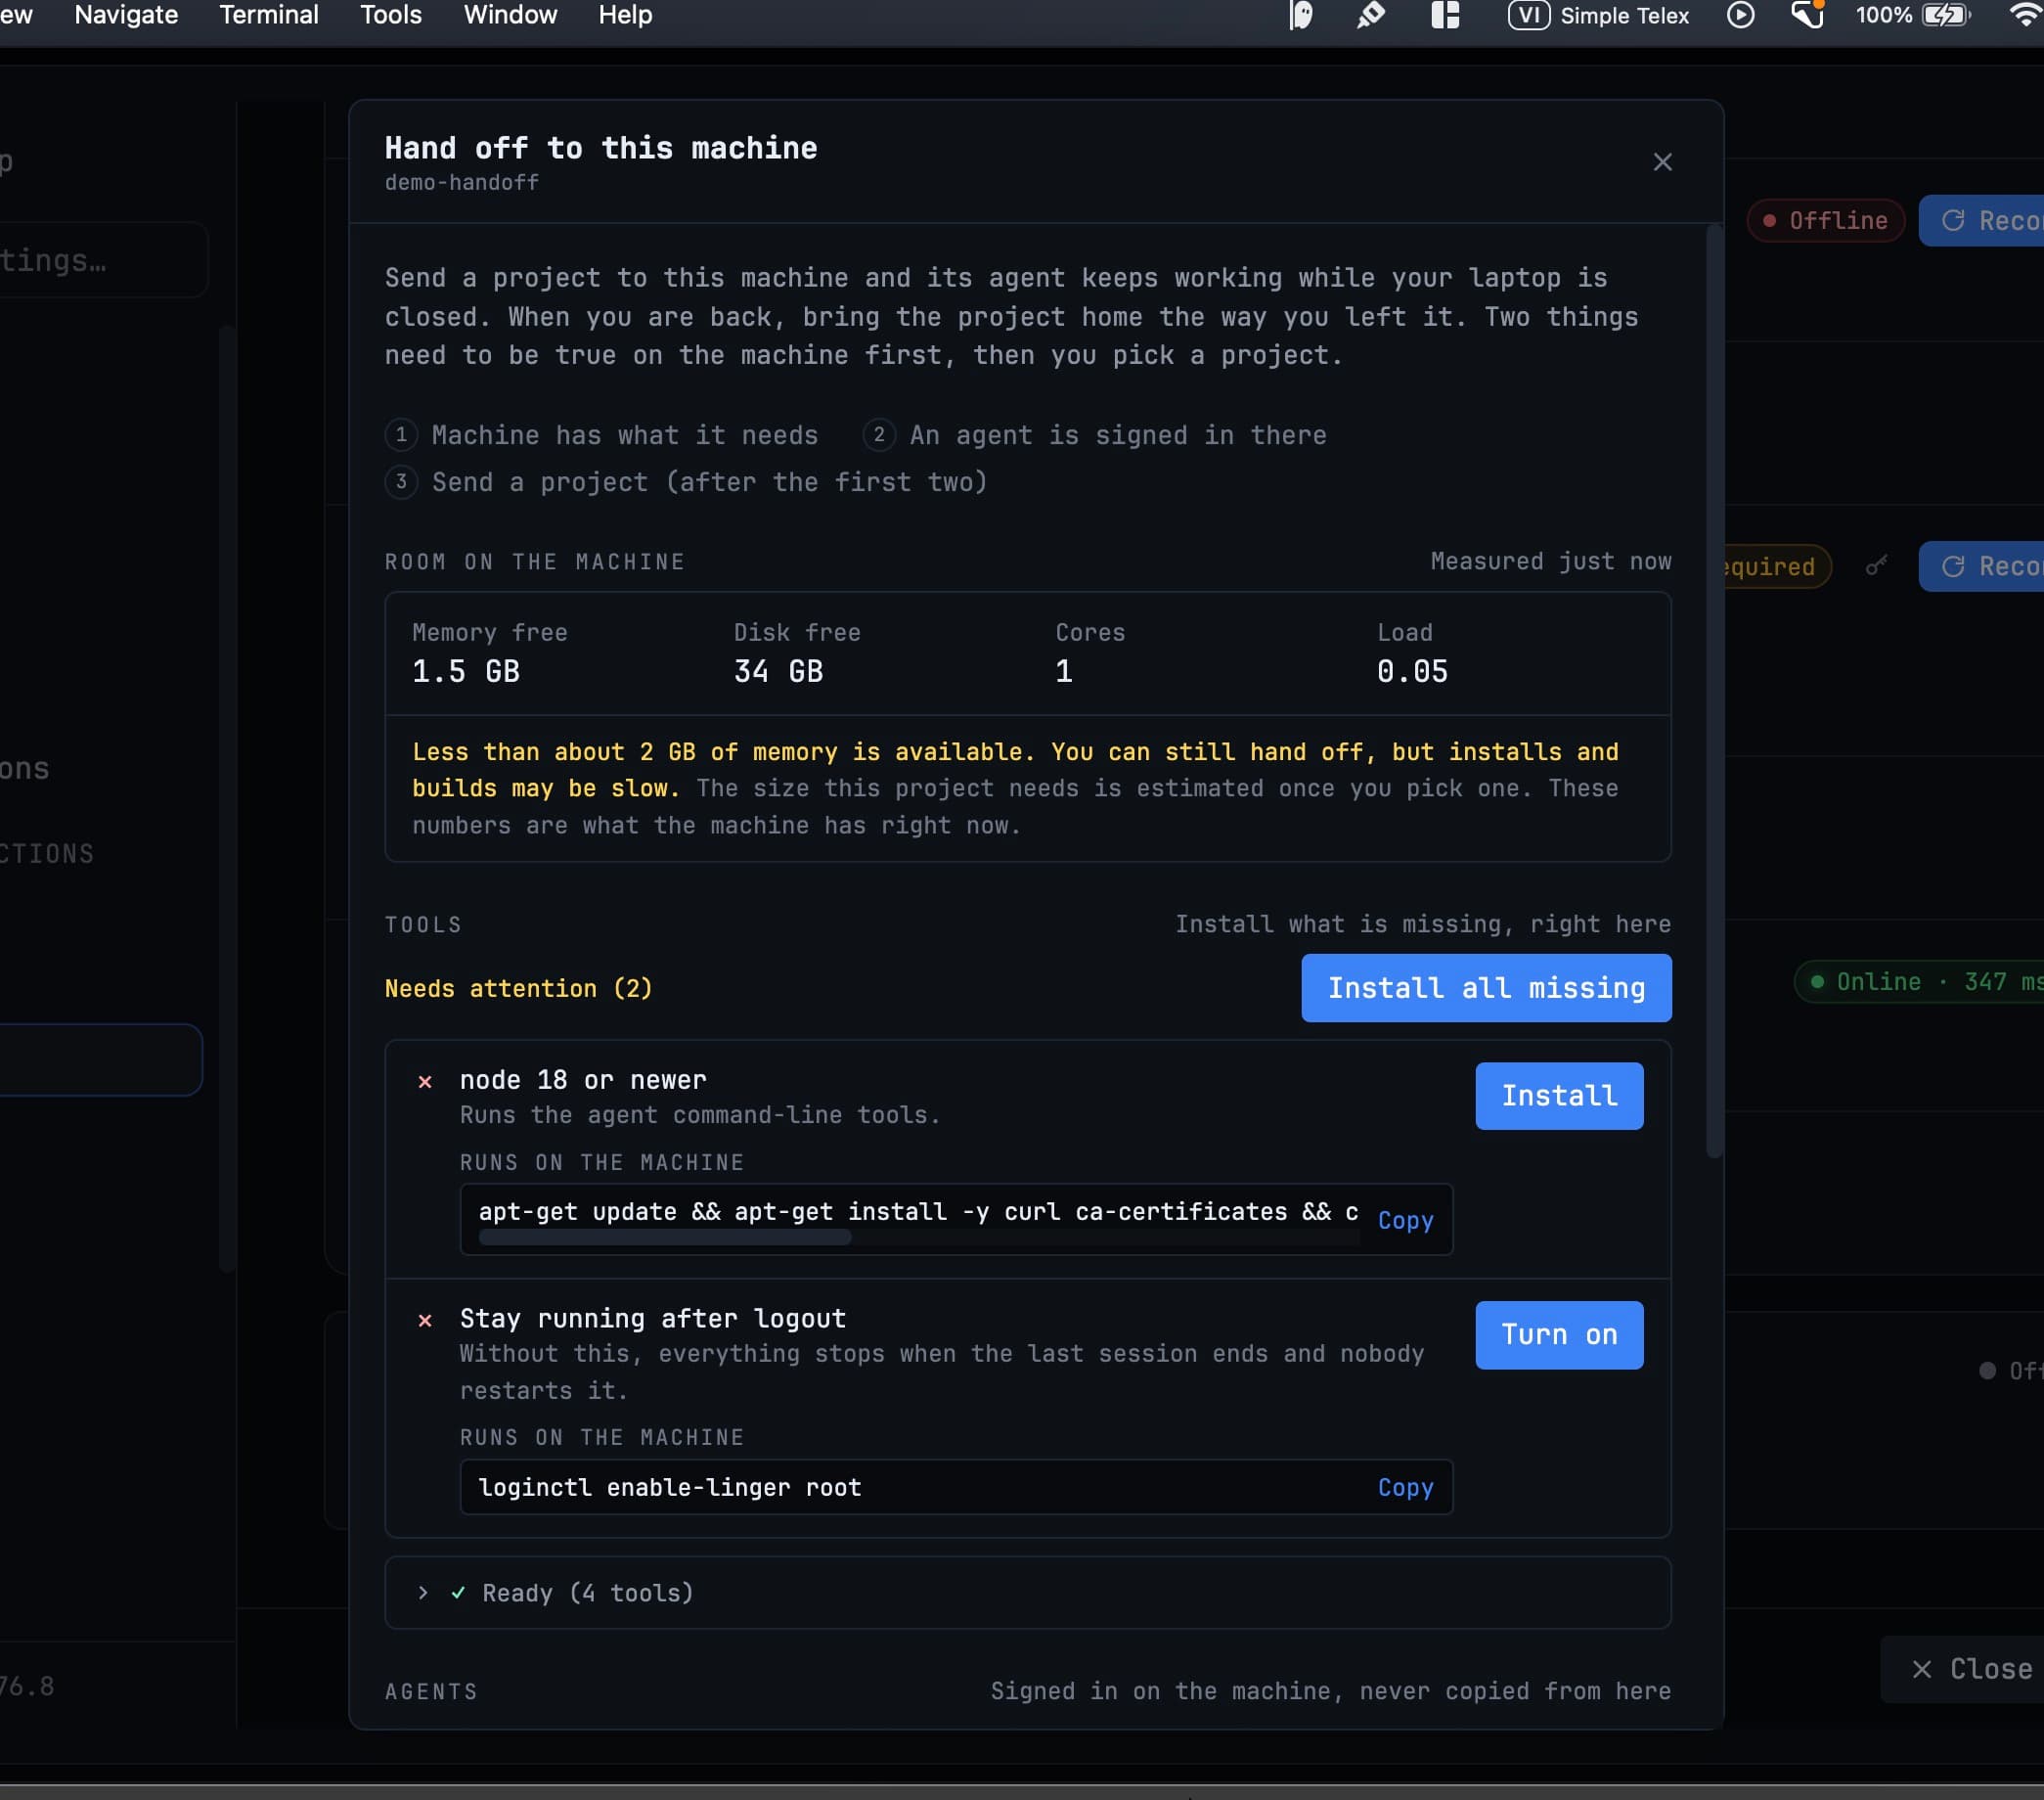
Task: Click the battery status icon
Action: click(1946, 15)
